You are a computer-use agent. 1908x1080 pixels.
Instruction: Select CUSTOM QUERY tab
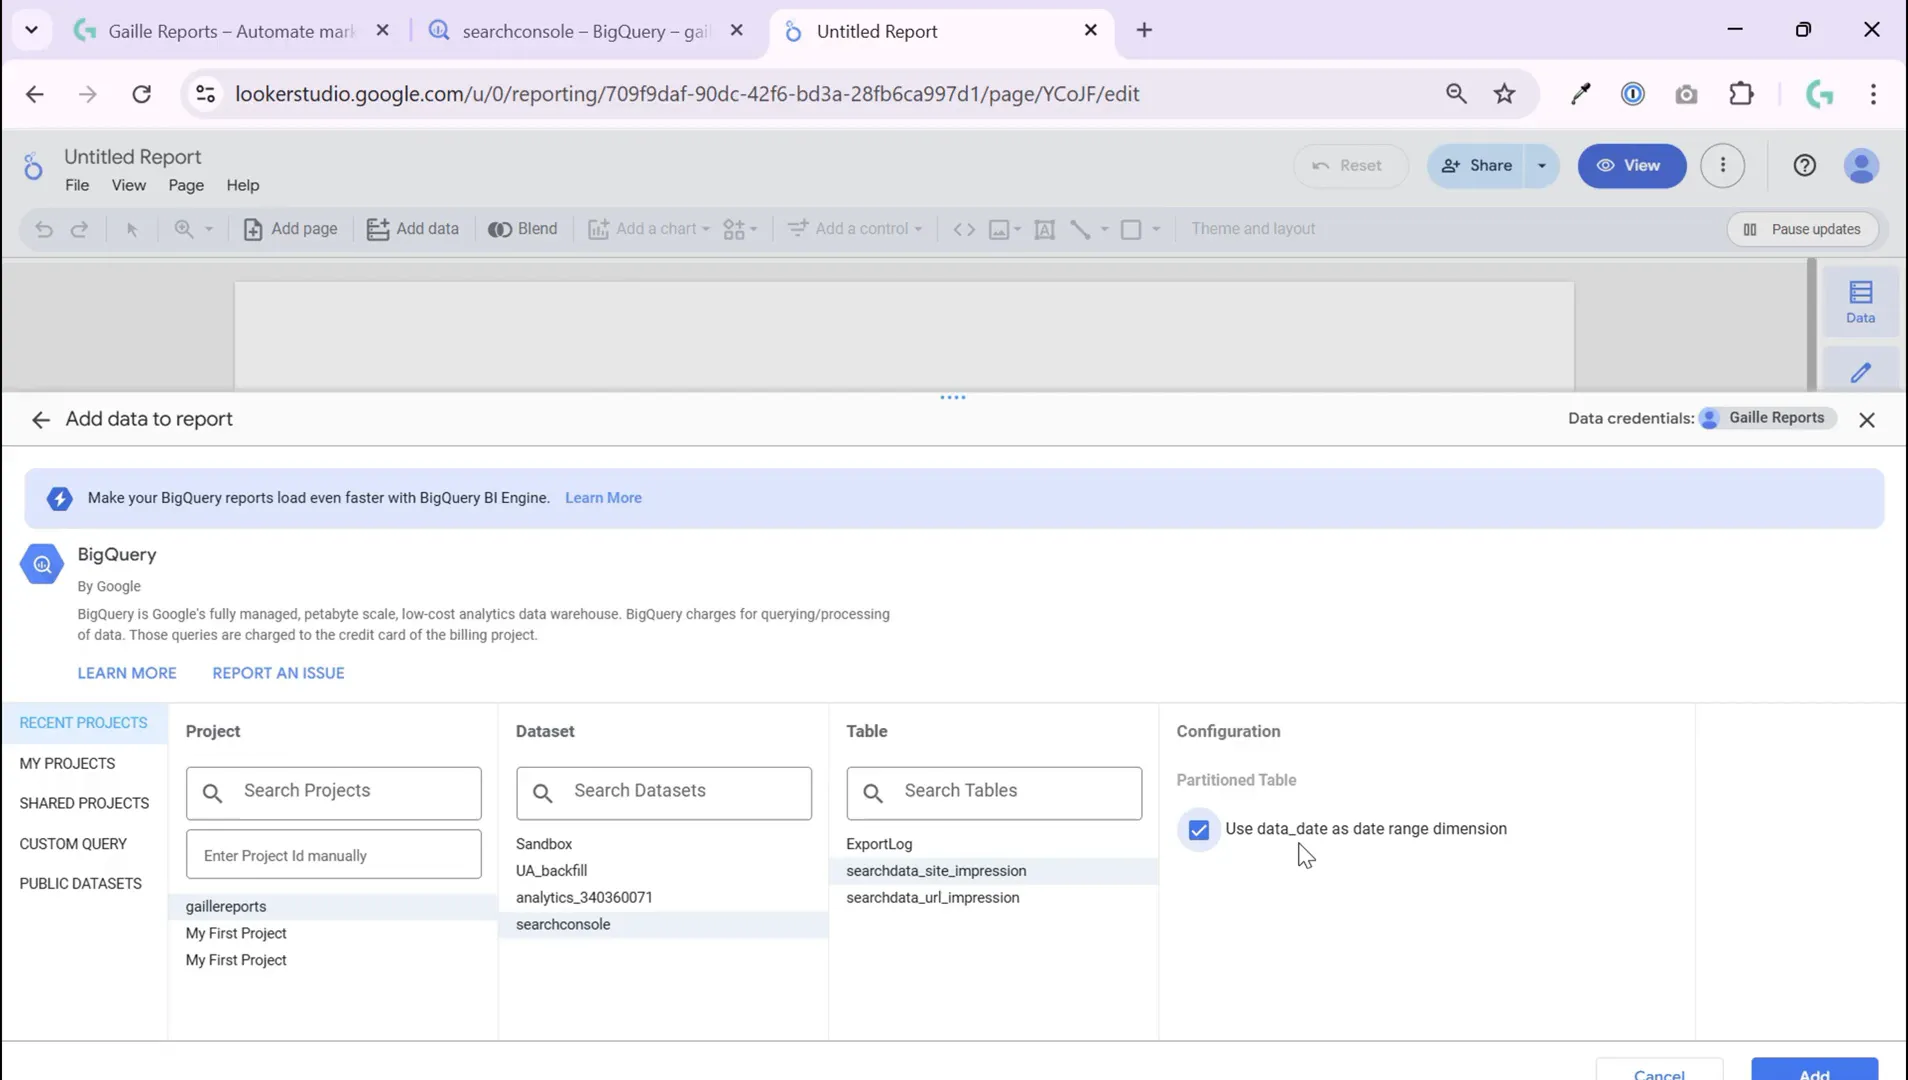[73, 843]
